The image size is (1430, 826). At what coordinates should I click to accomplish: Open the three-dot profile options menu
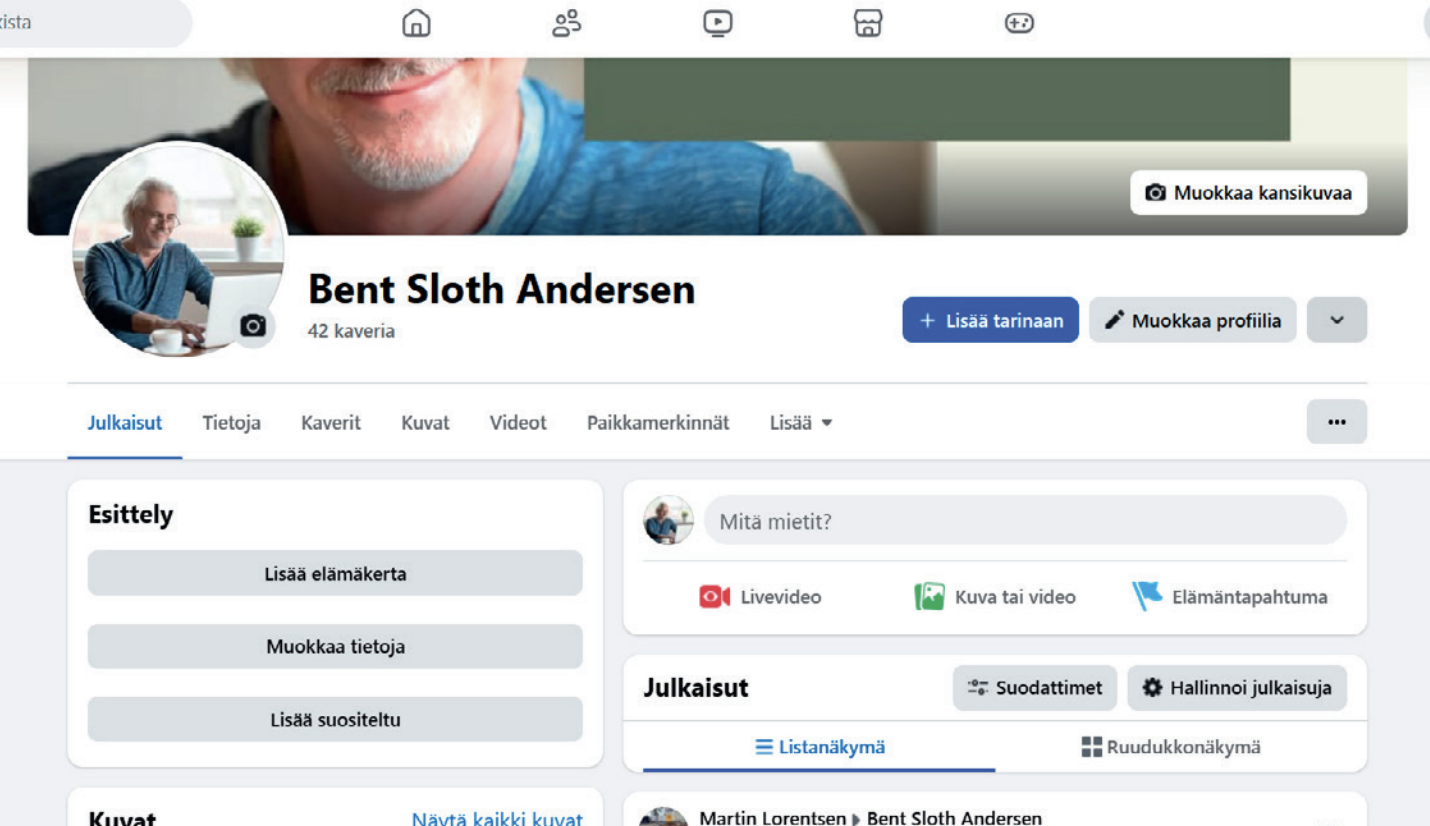pos(1336,422)
